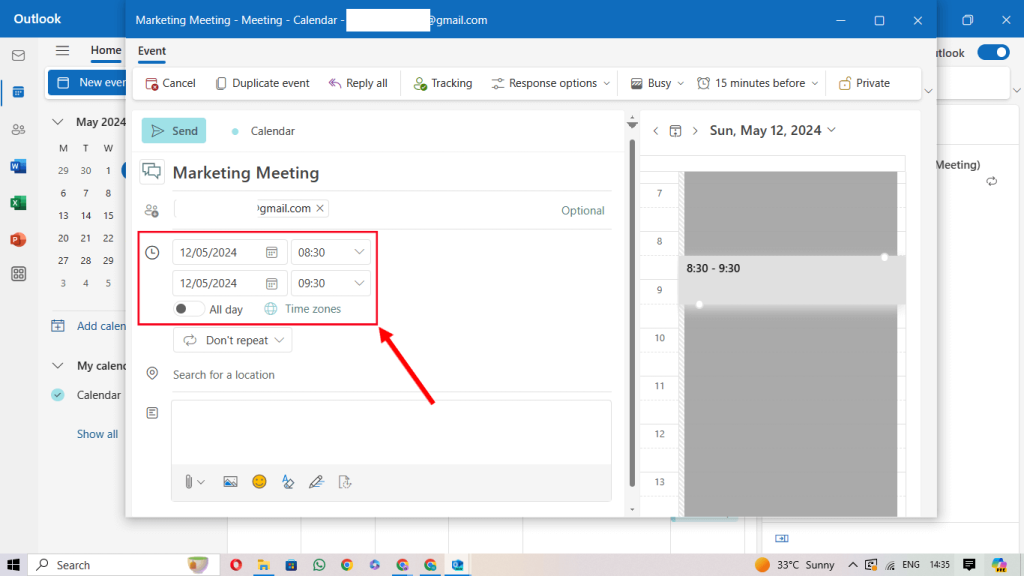Collapse the May 2024 mini calendar
The width and height of the screenshot is (1024, 576).
pos(57,122)
